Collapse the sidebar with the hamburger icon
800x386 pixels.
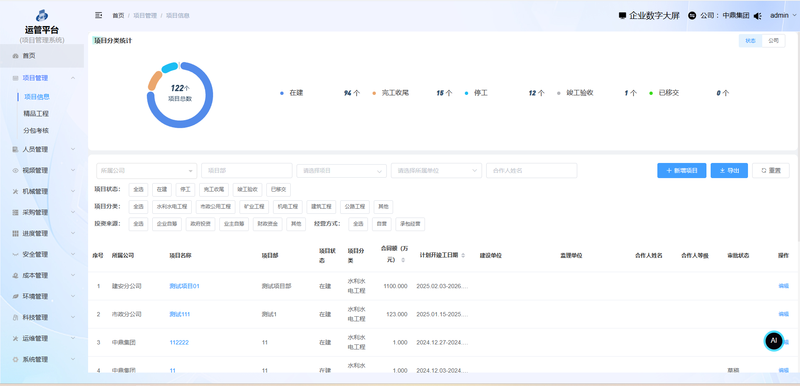(x=98, y=15)
